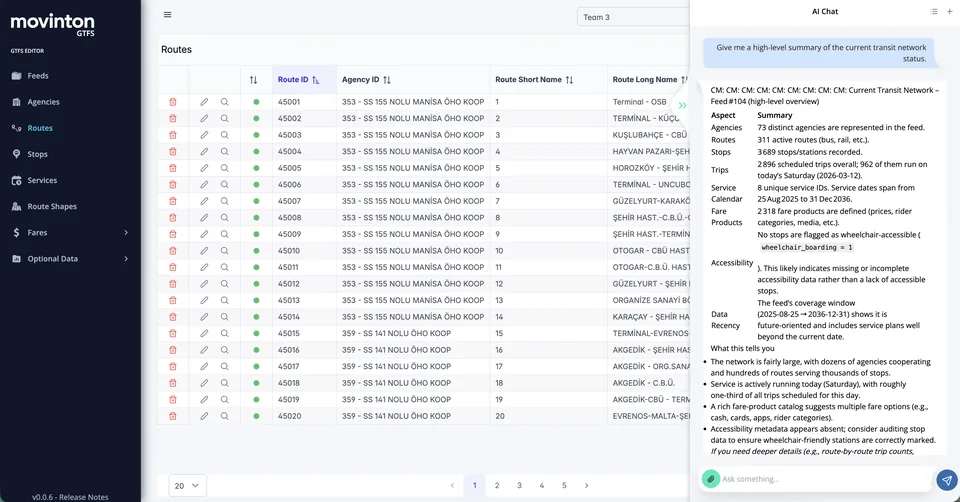View route 45013 with magnifier icon
The width and height of the screenshot is (960, 502).
tap(225, 301)
